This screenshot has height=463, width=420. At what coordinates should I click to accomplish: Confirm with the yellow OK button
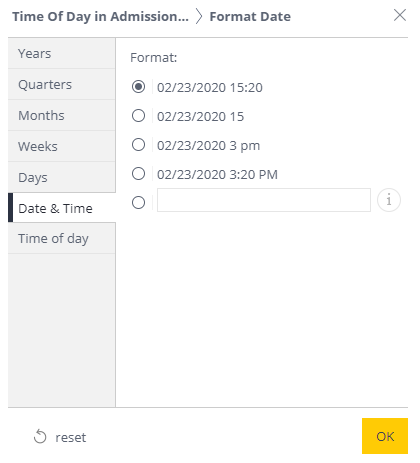pos(385,436)
